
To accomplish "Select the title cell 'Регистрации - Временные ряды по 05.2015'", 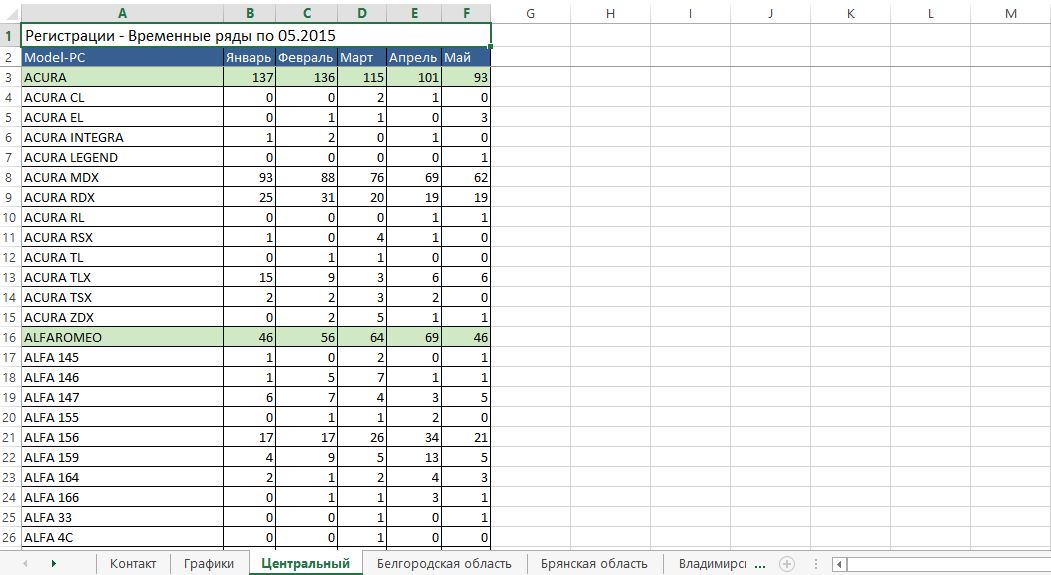I will (256, 36).
